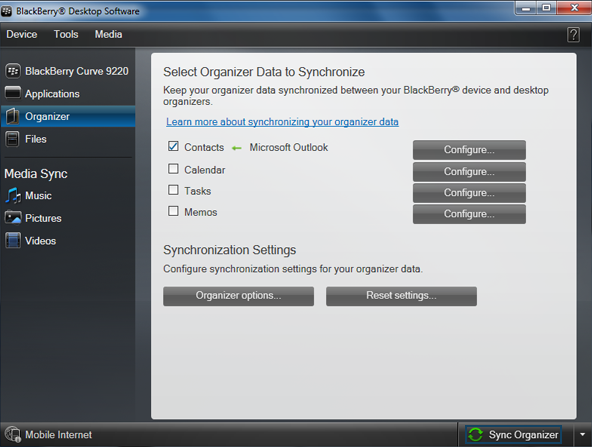Click the Reset settings button
The image size is (592, 447).
[401, 296]
